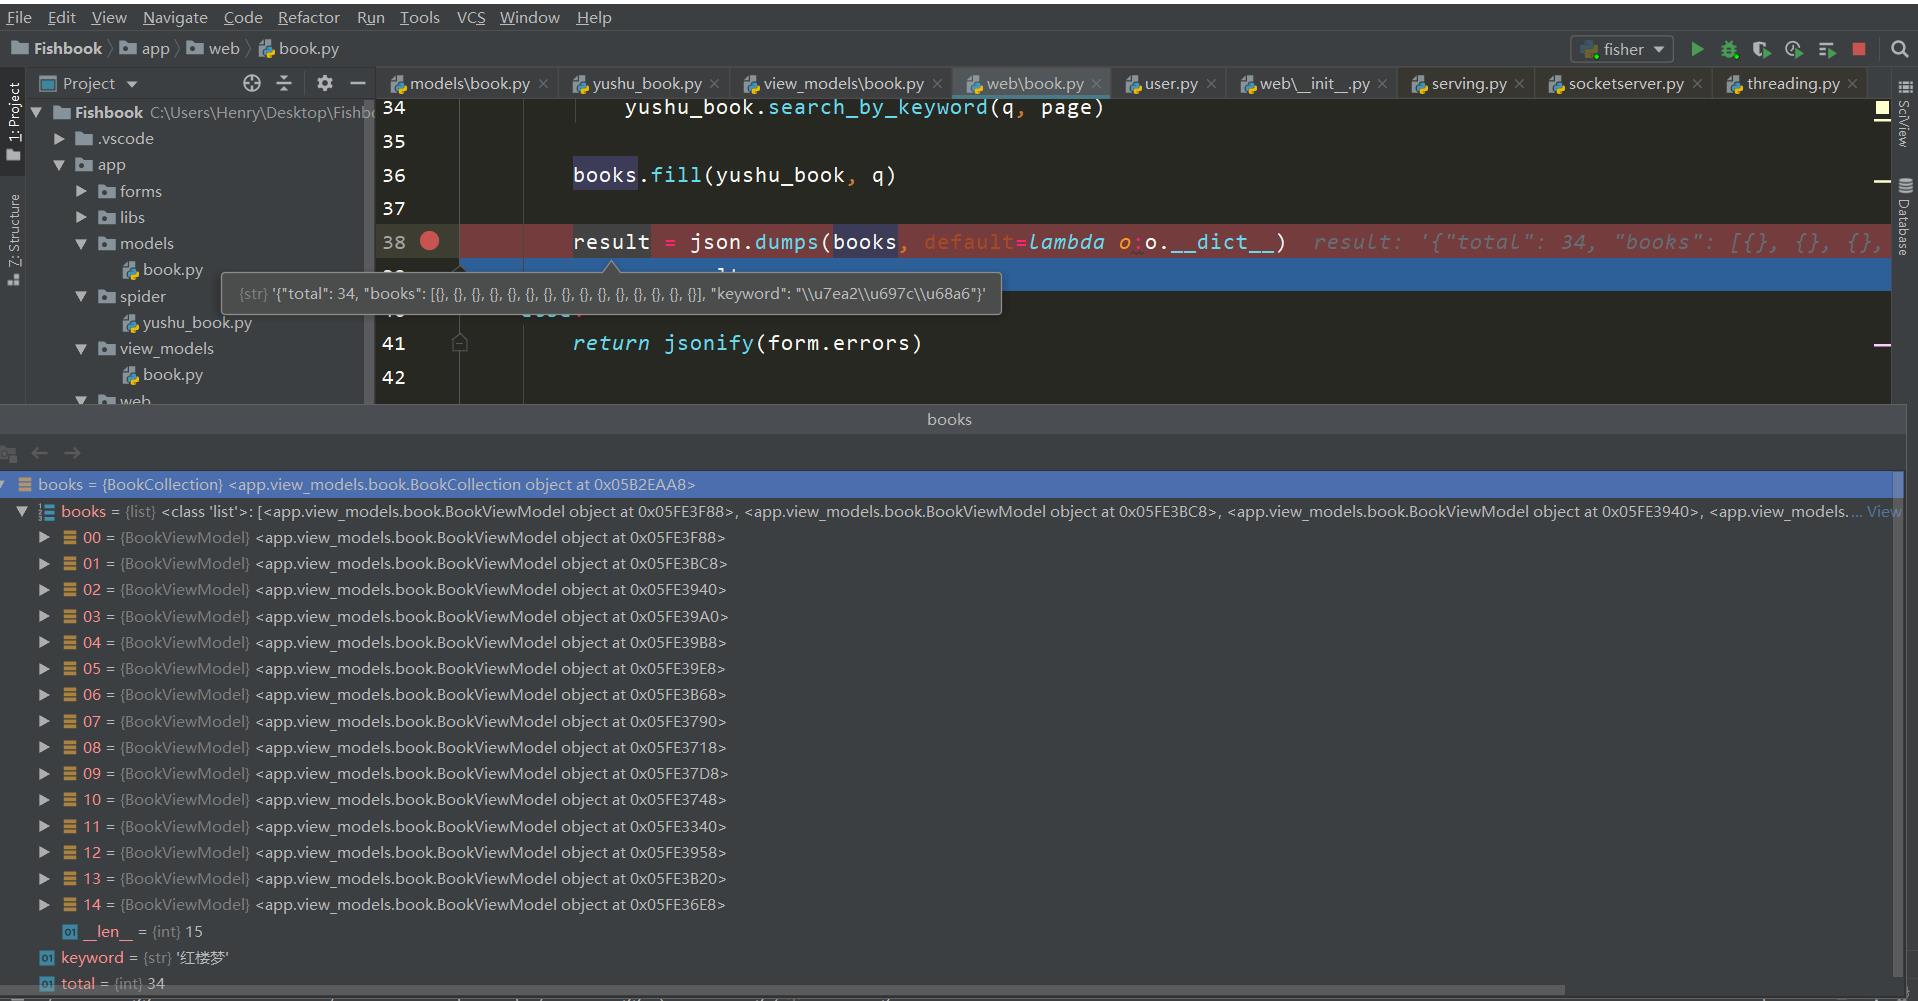Screen dimensions: 1918x1001
Task: Run with coverage using the shield icon
Action: point(1761,49)
